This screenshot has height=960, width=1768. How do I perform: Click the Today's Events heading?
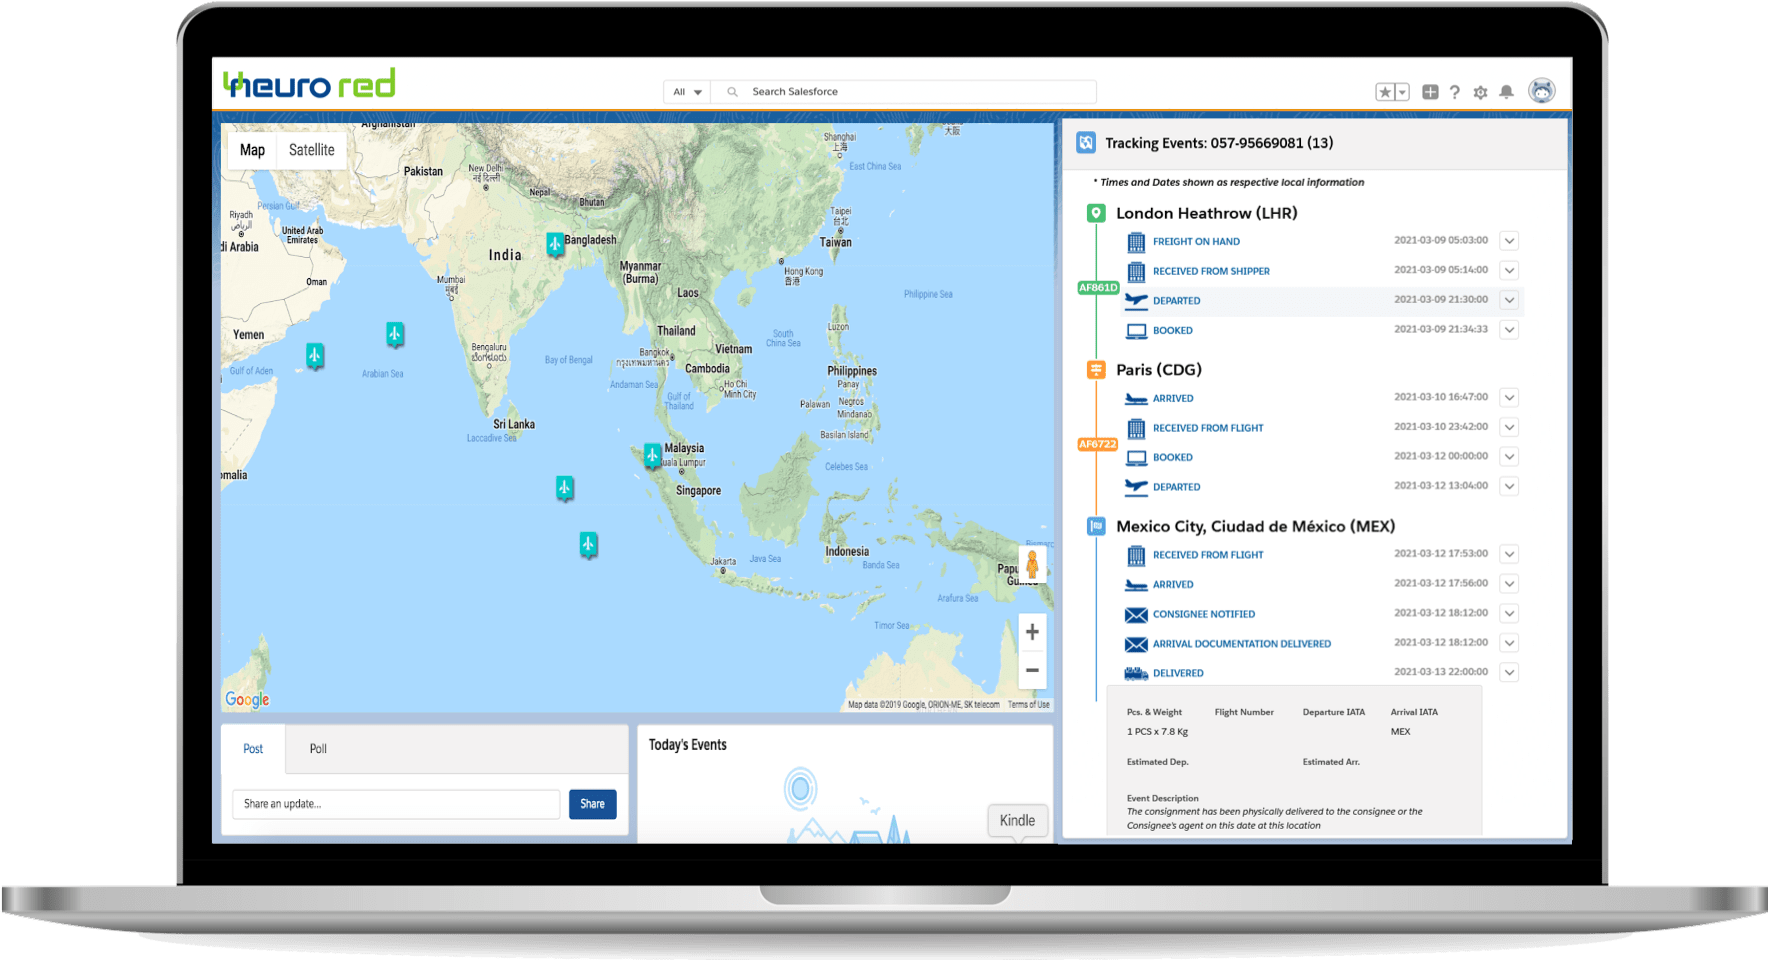(x=687, y=745)
